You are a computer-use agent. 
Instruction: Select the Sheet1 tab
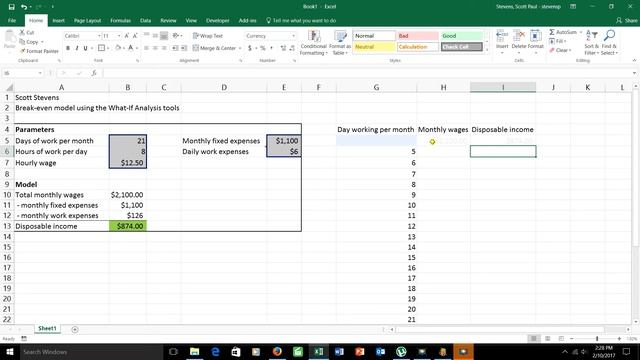pyautogui.click(x=47, y=329)
